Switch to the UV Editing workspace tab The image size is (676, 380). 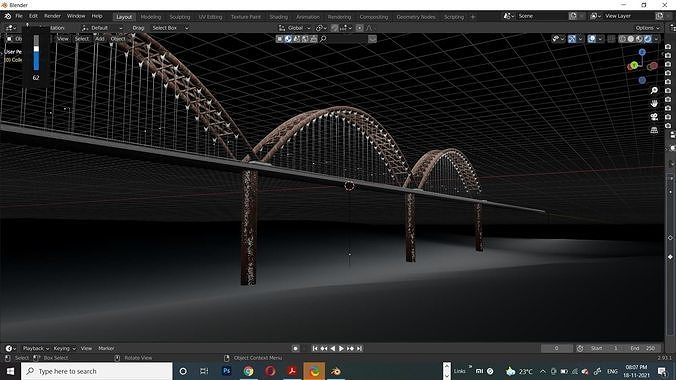(210, 17)
